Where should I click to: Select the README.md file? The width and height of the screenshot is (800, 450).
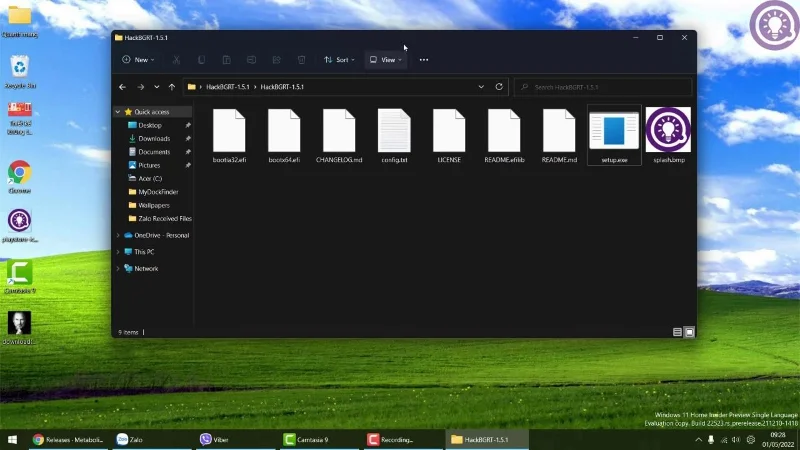tap(559, 135)
